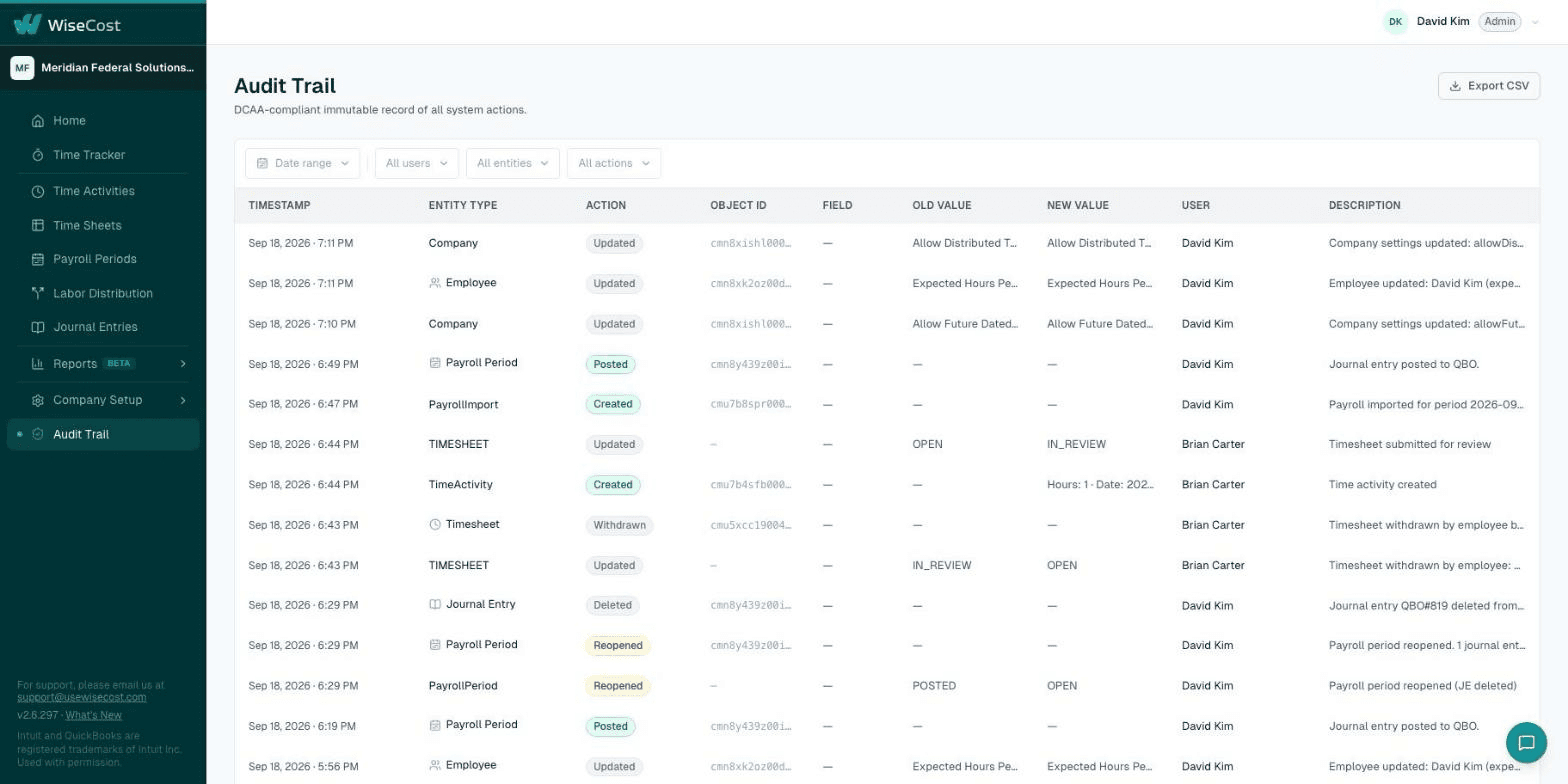Click the Object ID column header

click(738, 206)
